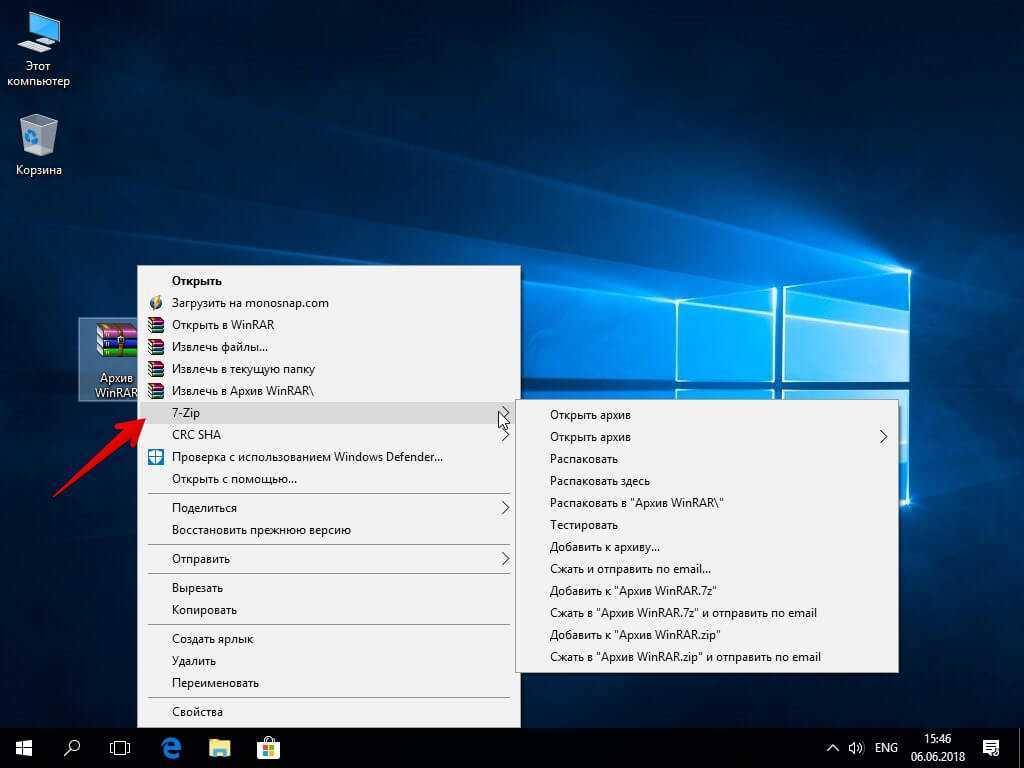The width and height of the screenshot is (1024, 768).
Task: Open Microsoft Store from taskbar
Action: pyautogui.click(x=268, y=748)
